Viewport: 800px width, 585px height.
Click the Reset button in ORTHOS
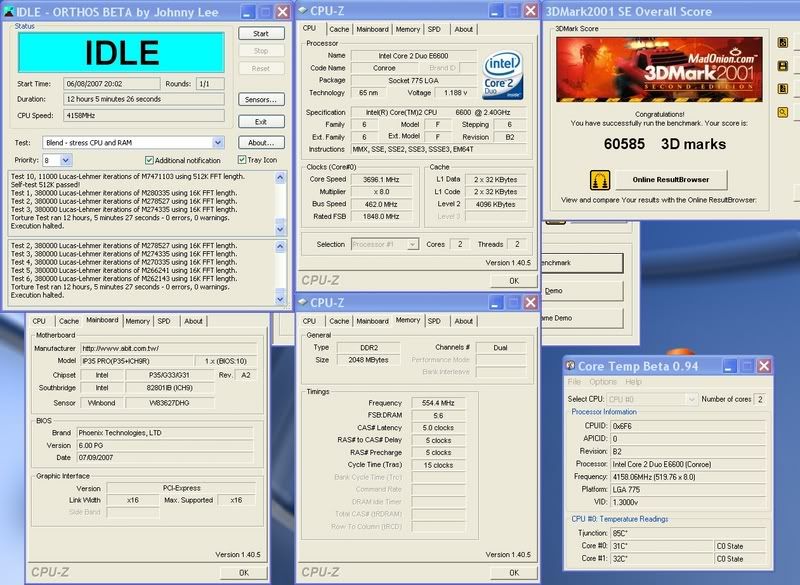pyautogui.click(x=261, y=68)
